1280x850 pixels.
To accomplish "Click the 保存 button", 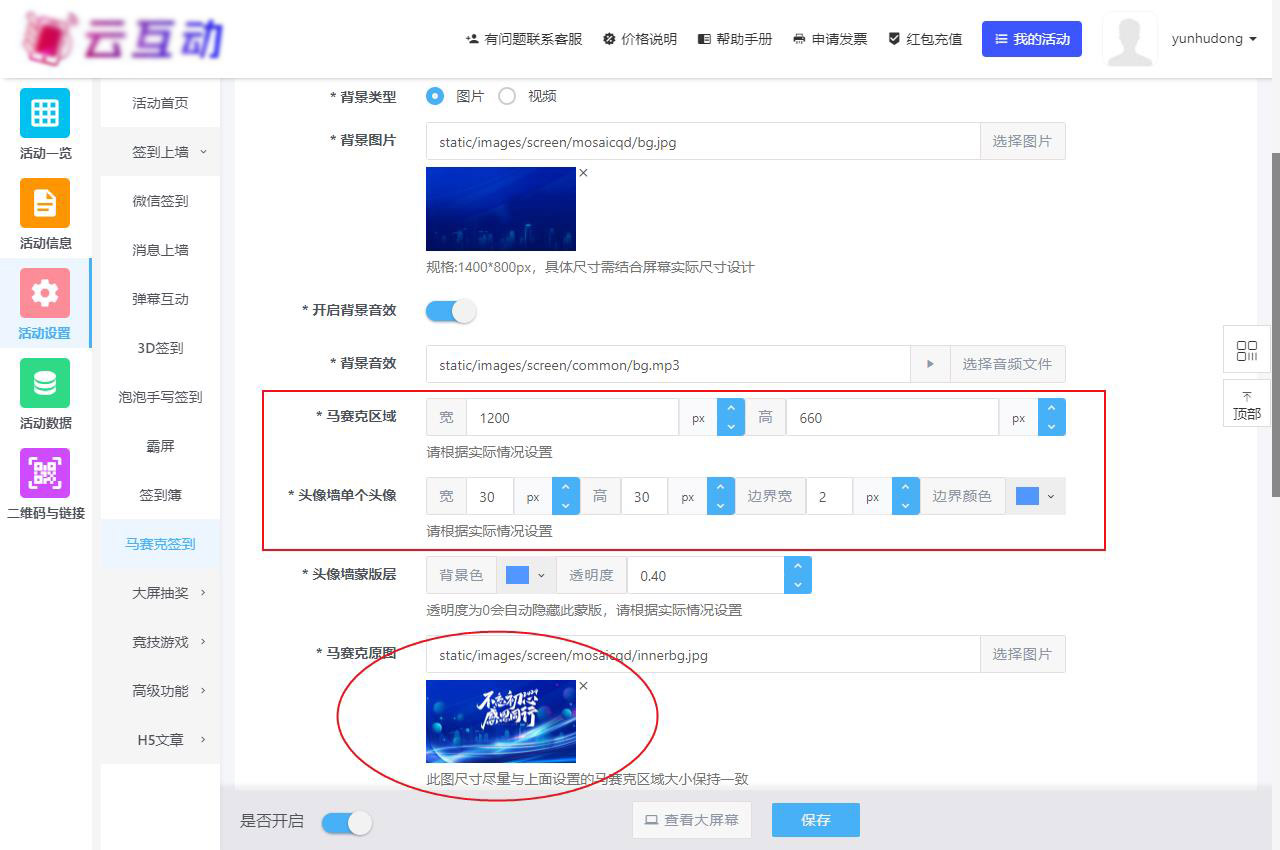I will (815, 820).
